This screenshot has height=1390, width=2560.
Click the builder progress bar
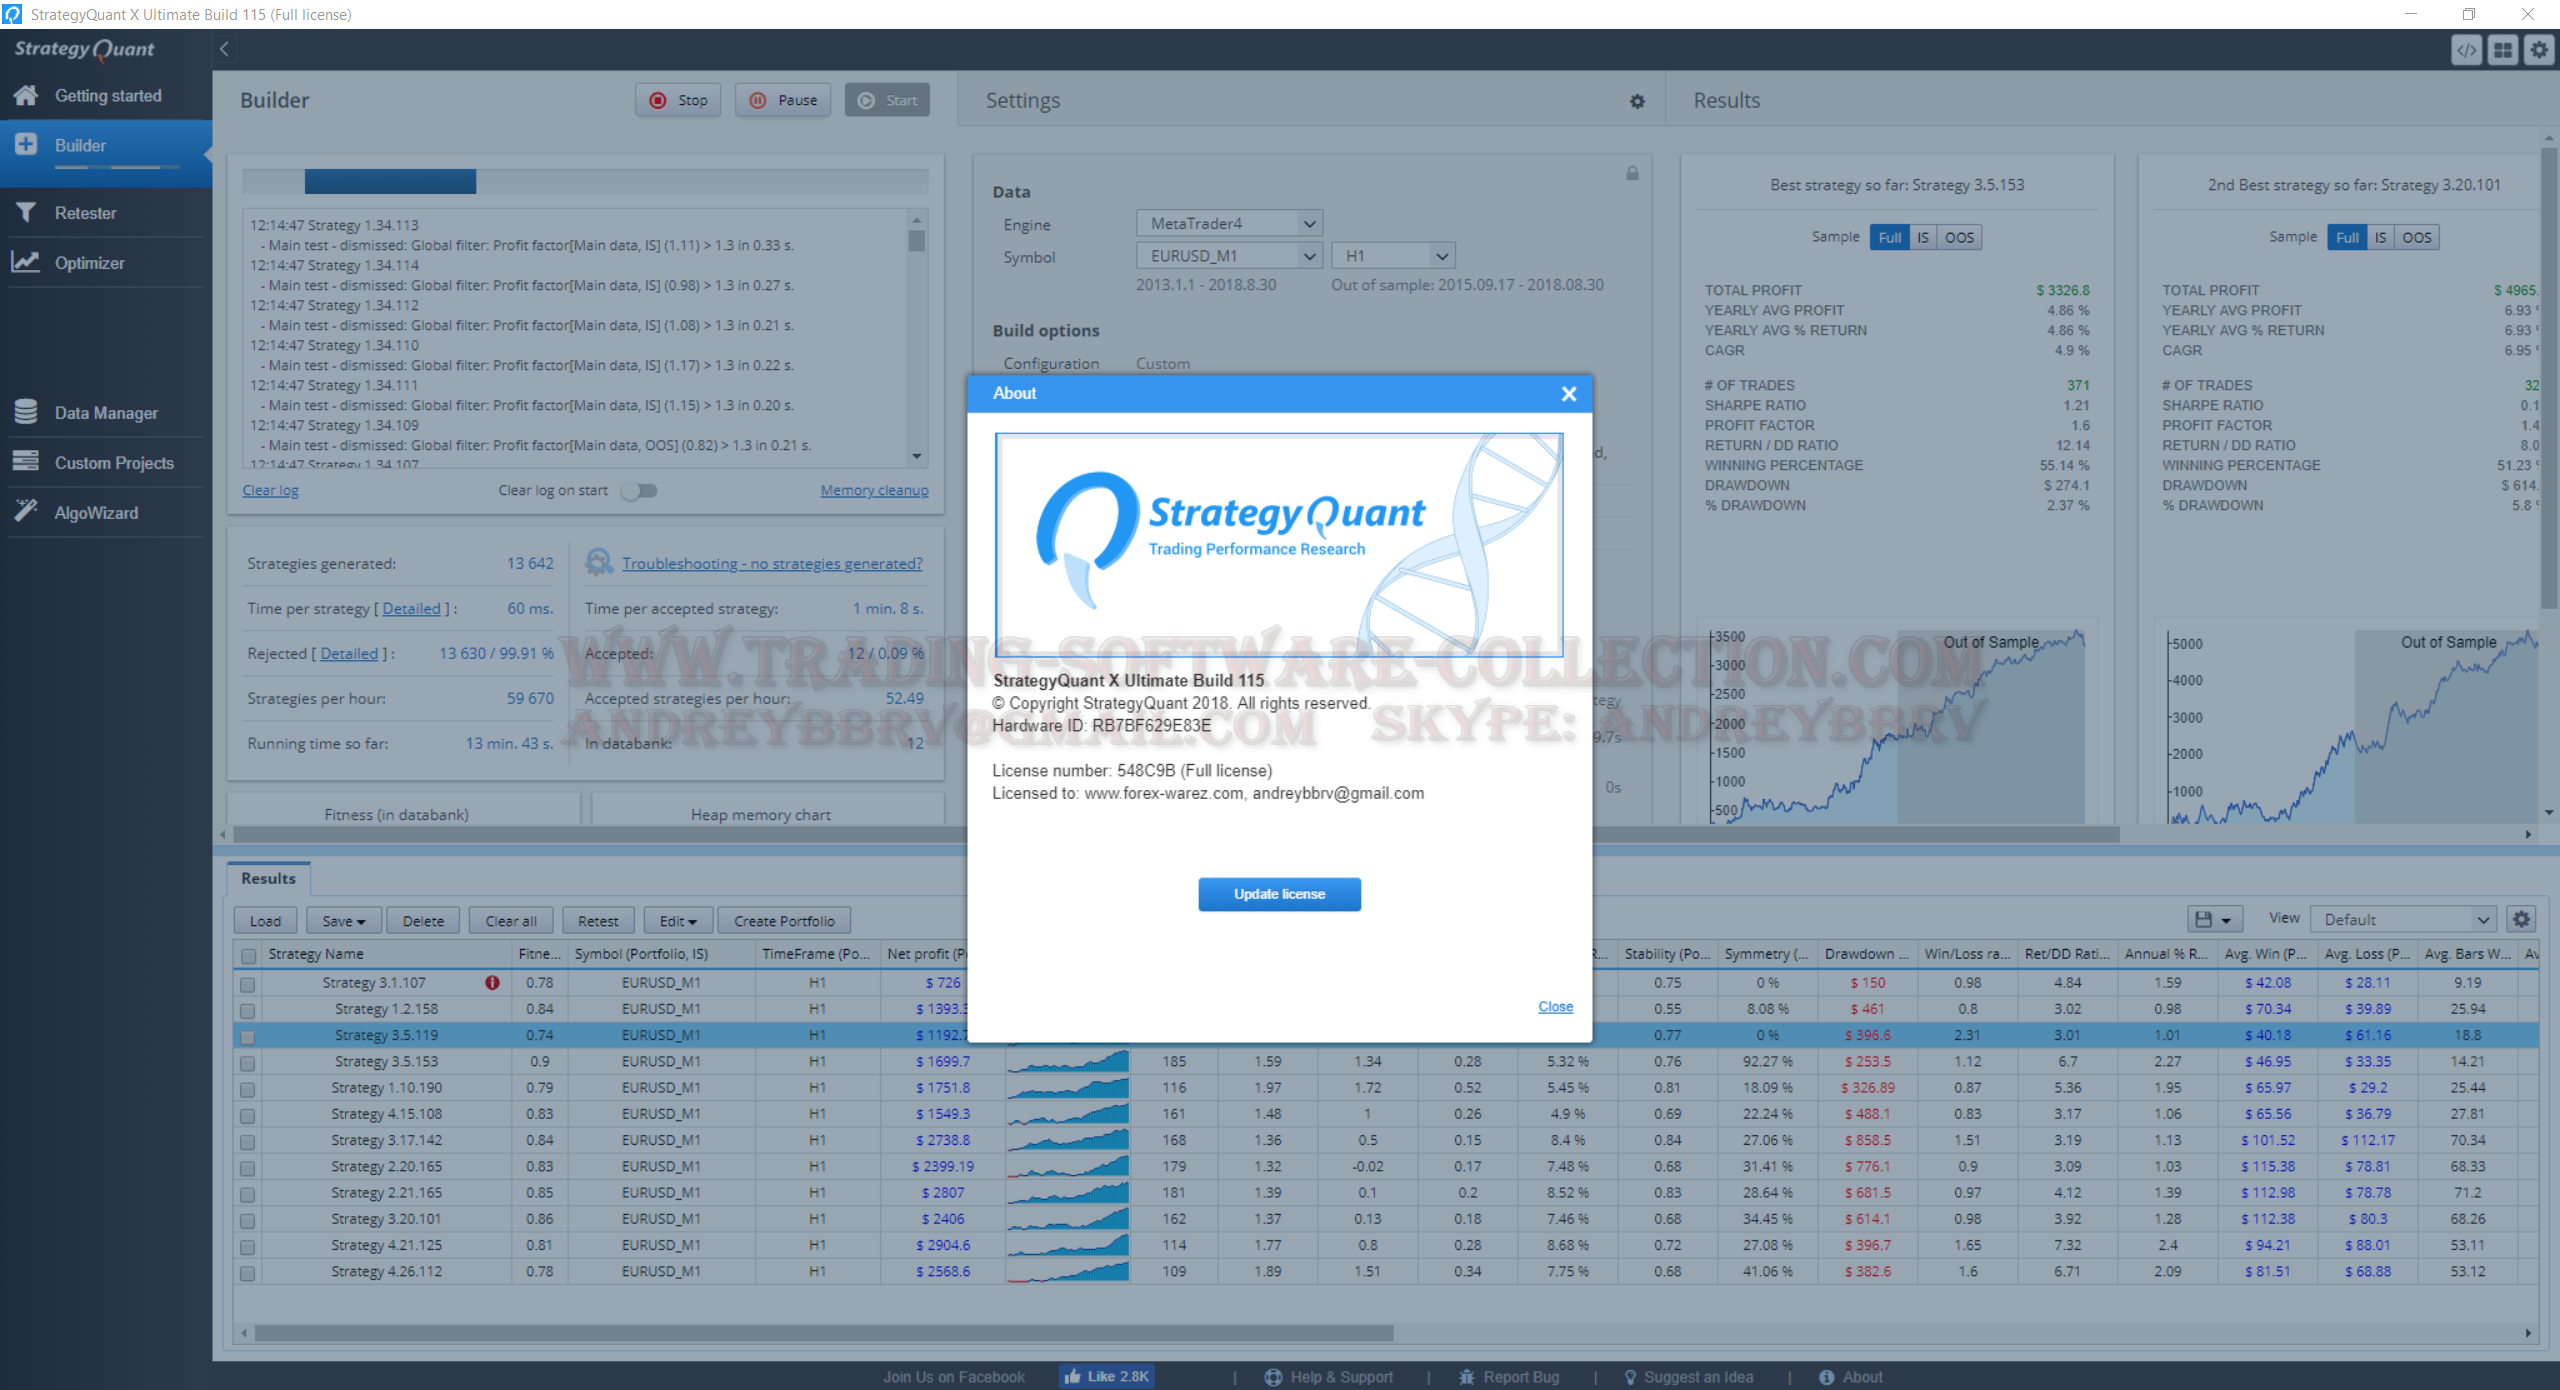coord(585,181)
